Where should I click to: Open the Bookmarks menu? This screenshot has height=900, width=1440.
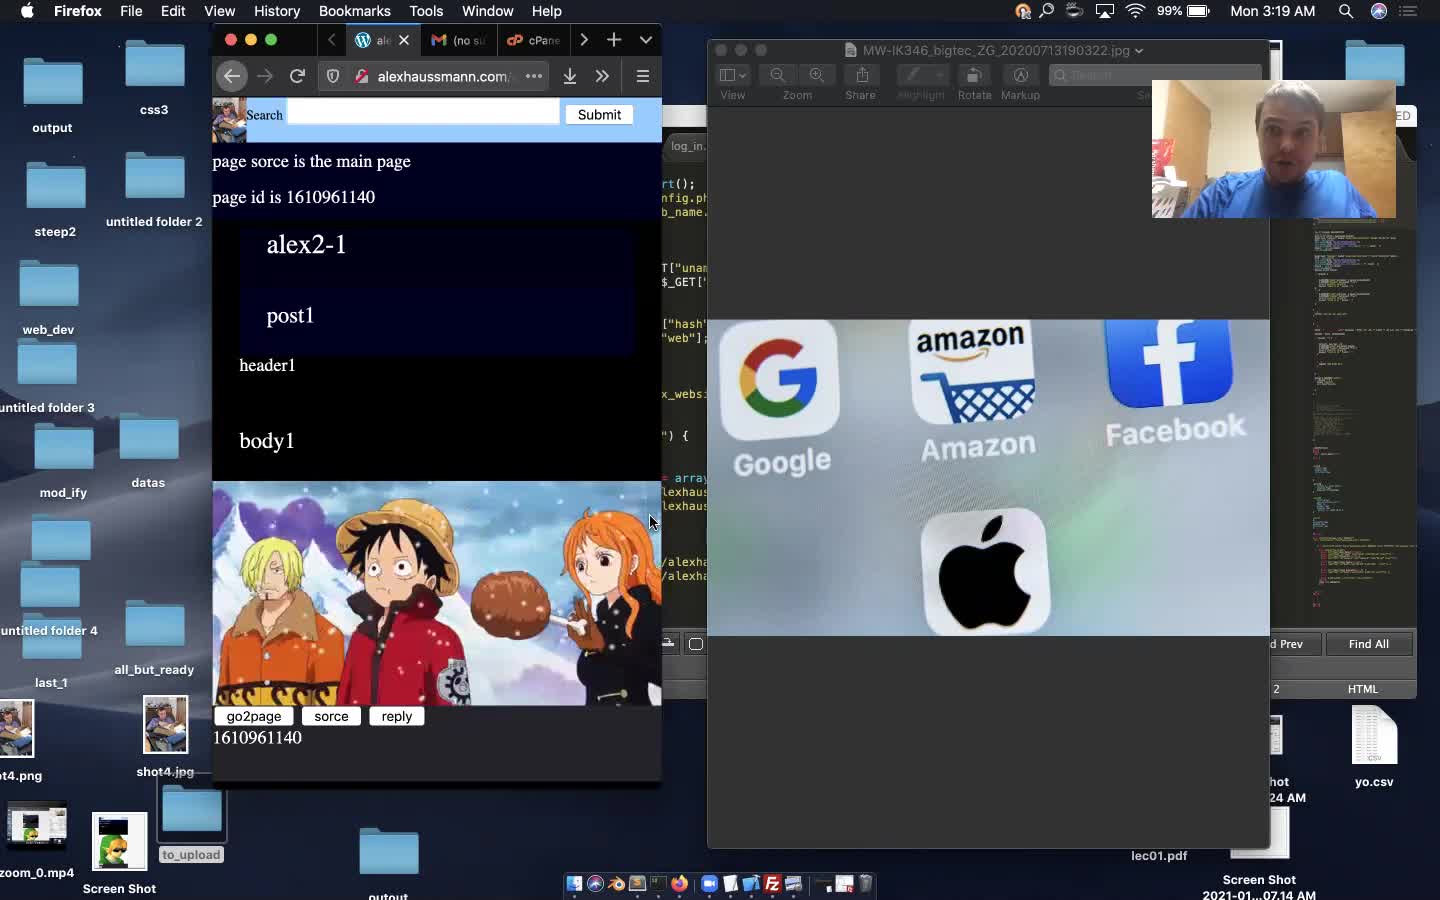355,11
